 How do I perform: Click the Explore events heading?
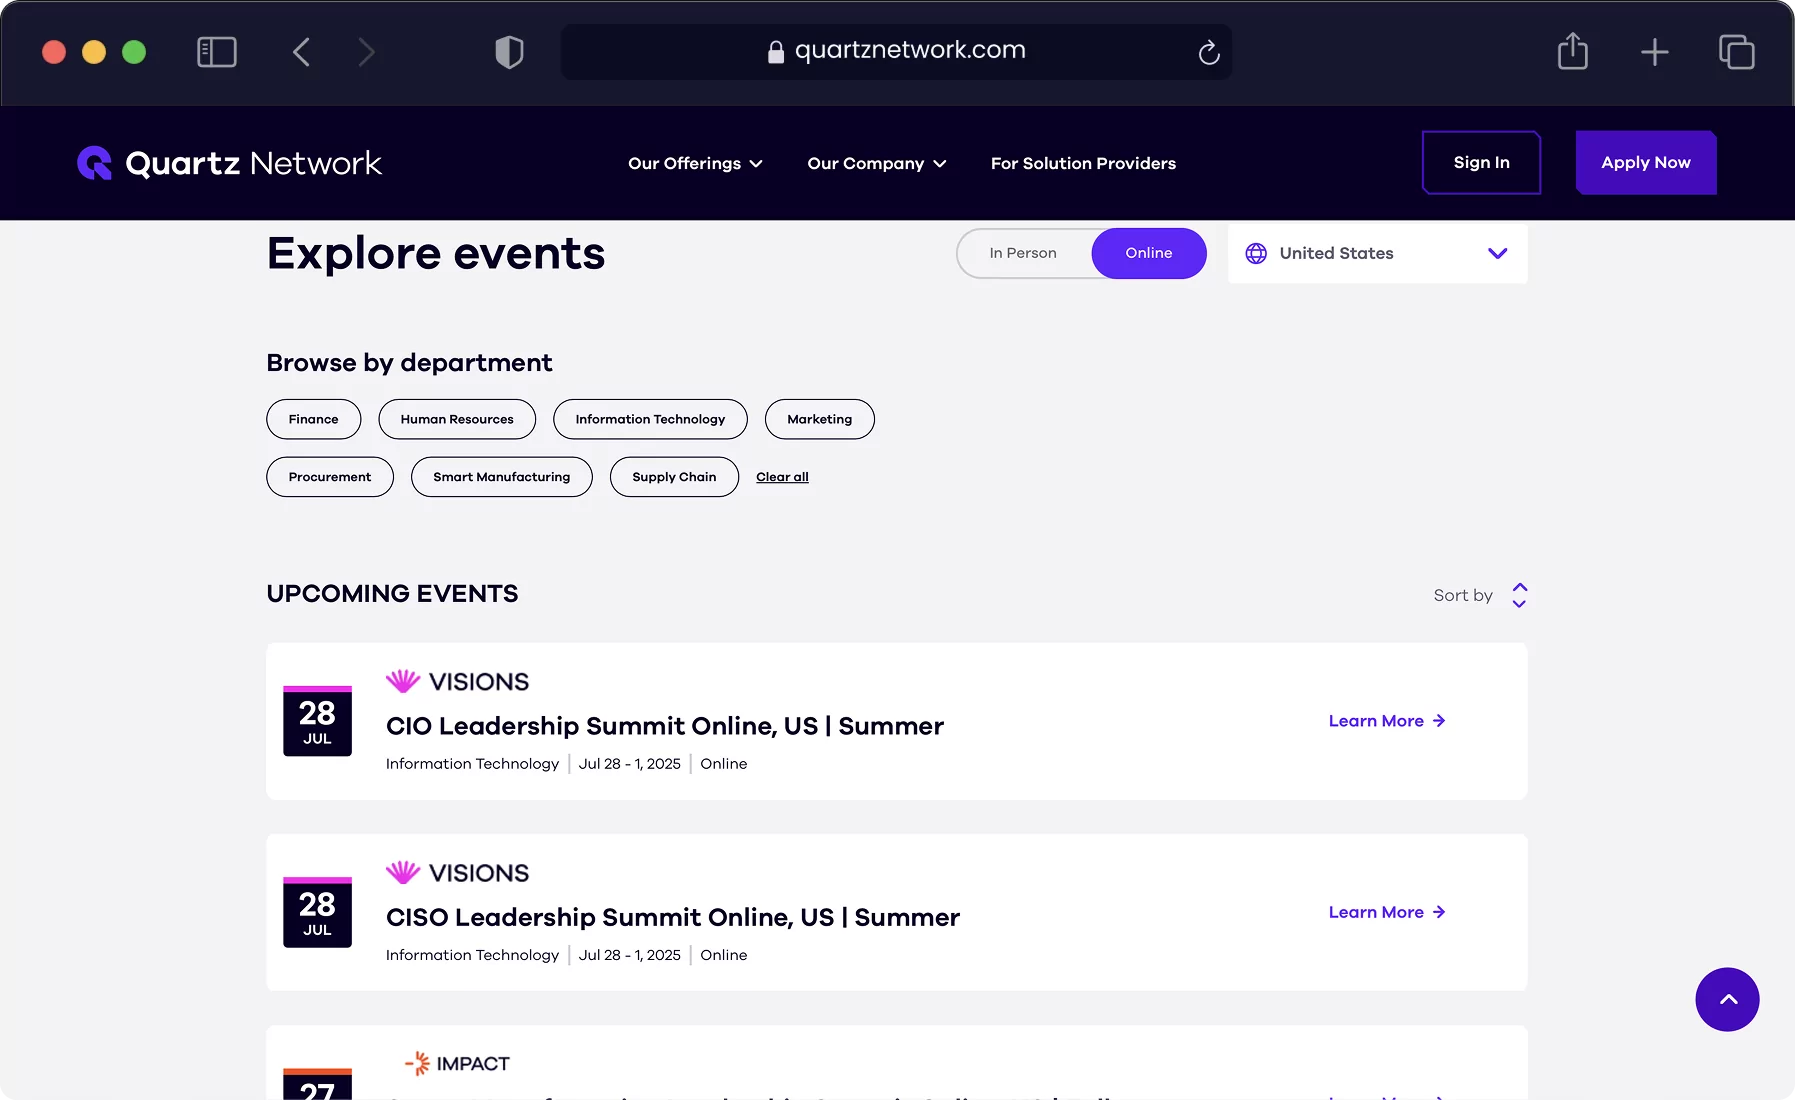[436, 253]
